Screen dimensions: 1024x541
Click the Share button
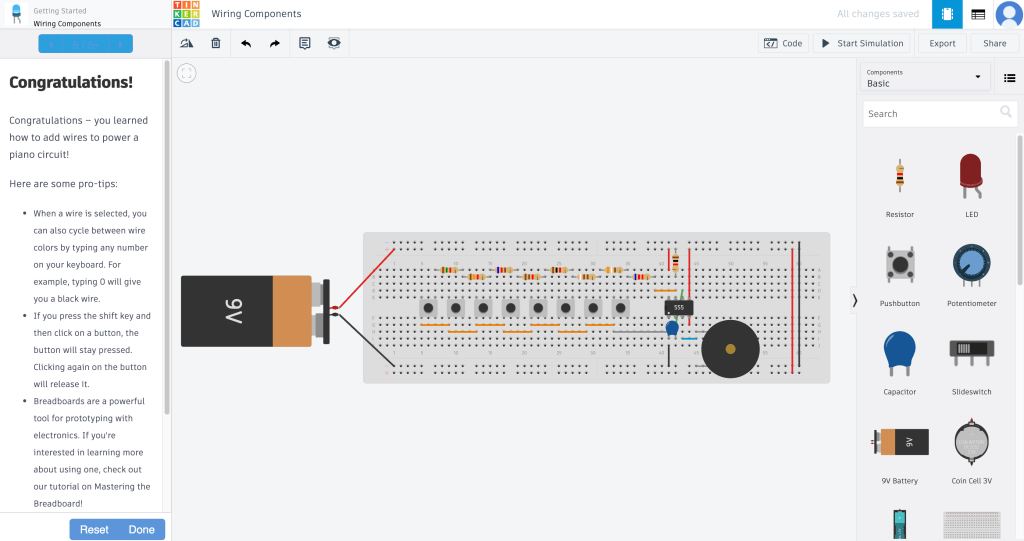[x=994, y=43]
